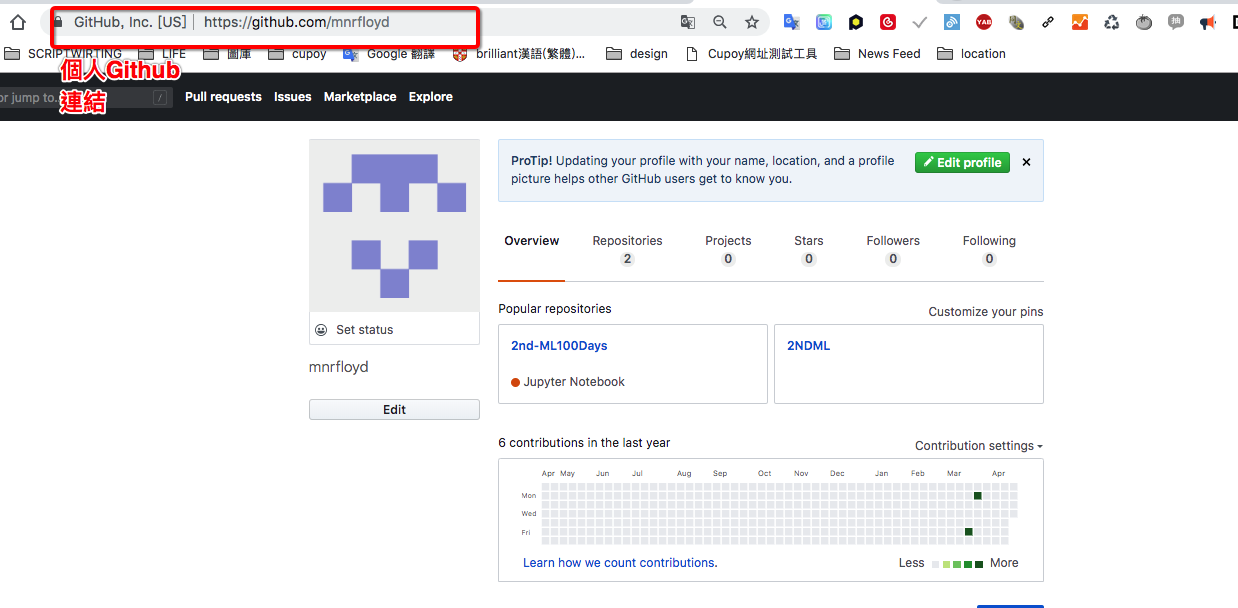The height and width of the screenshot is (608, 1238).
Task: Expand the Contribution settings dropdown
Action: pyautogui.click(x=979, y=446)
